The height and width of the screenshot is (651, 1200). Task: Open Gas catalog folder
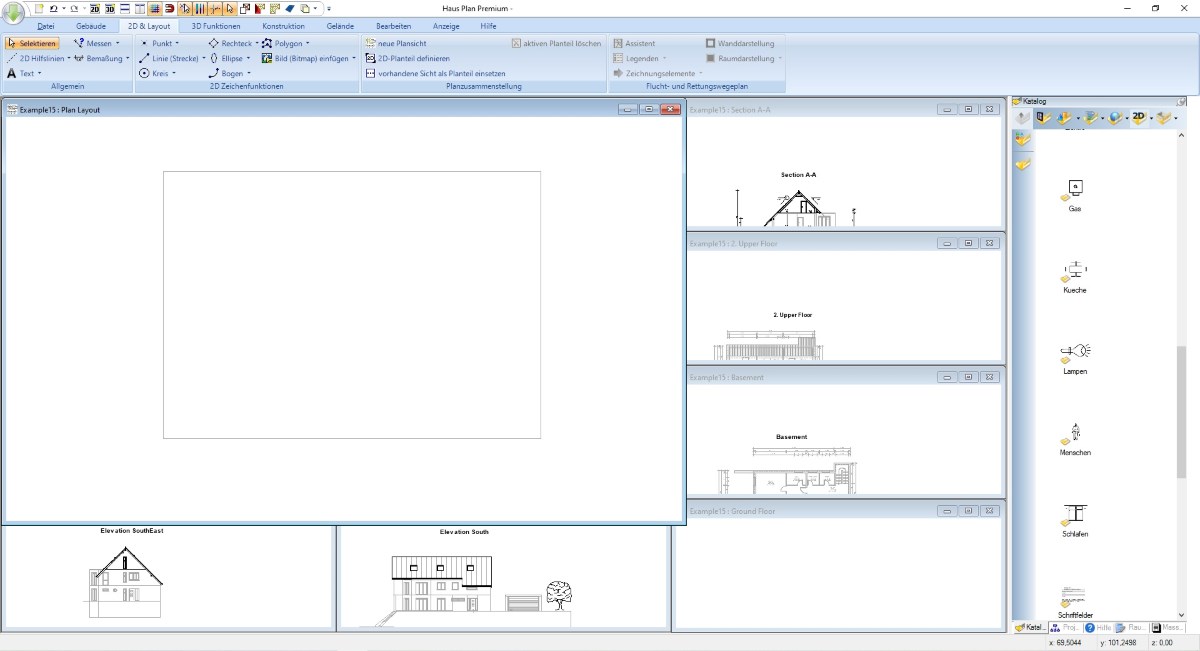click(x=1074, y=194)
